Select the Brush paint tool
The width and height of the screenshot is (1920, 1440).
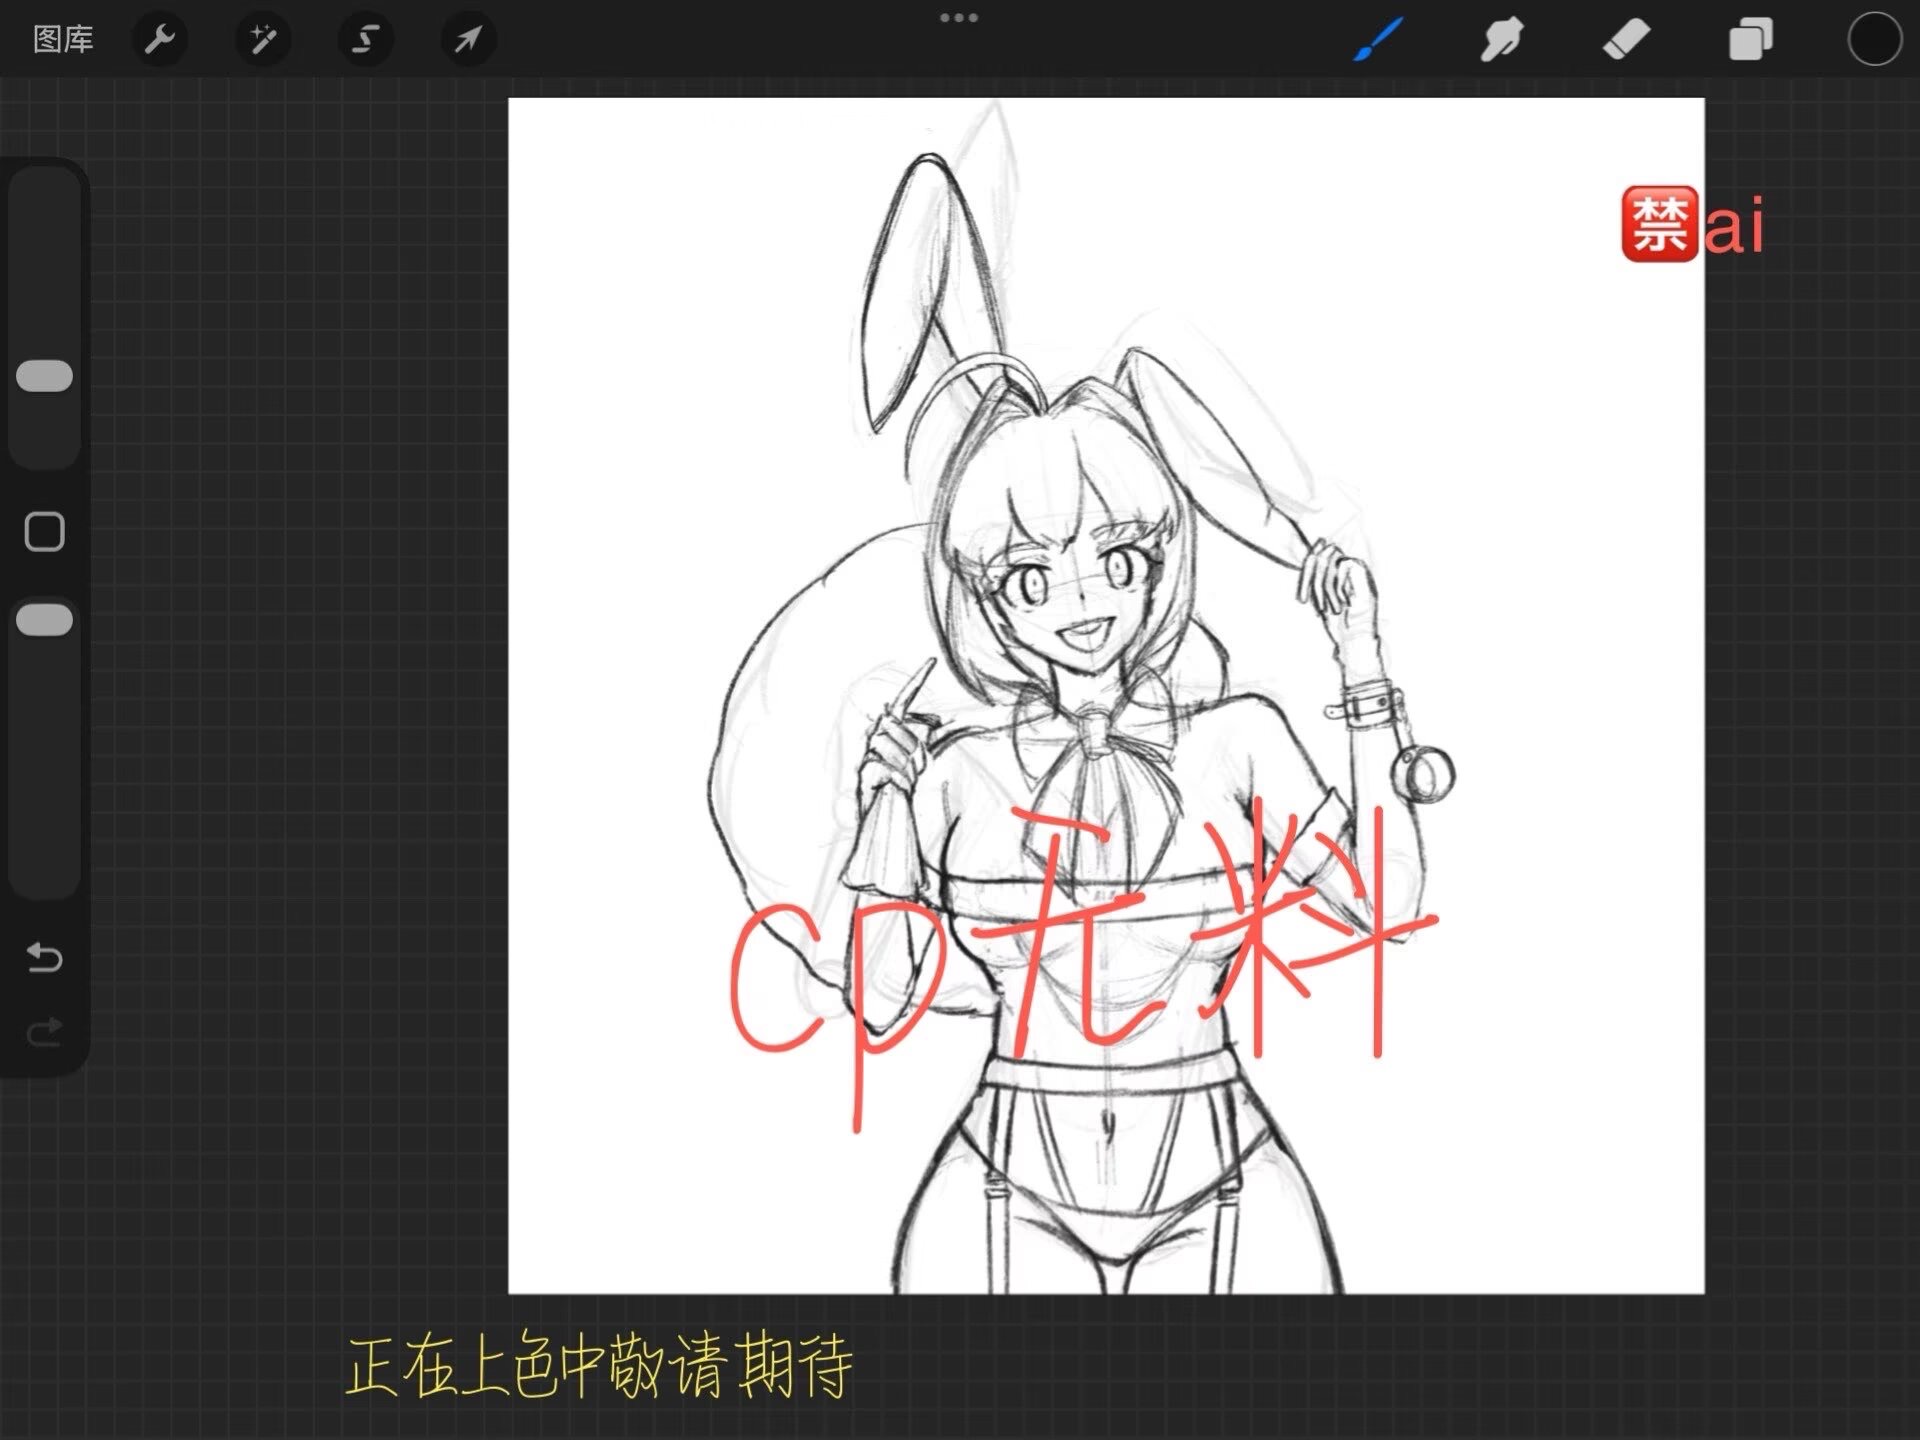1379,40
